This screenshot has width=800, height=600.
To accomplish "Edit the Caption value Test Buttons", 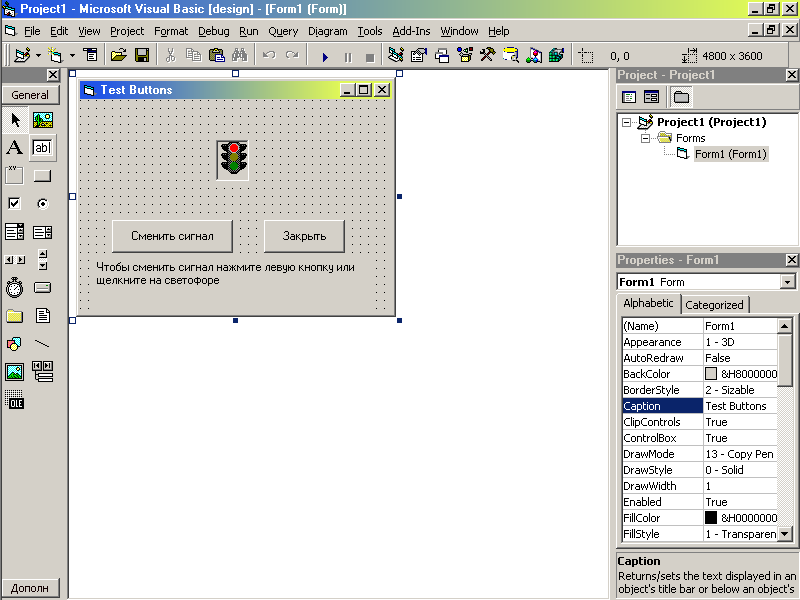I will point(740,406).
